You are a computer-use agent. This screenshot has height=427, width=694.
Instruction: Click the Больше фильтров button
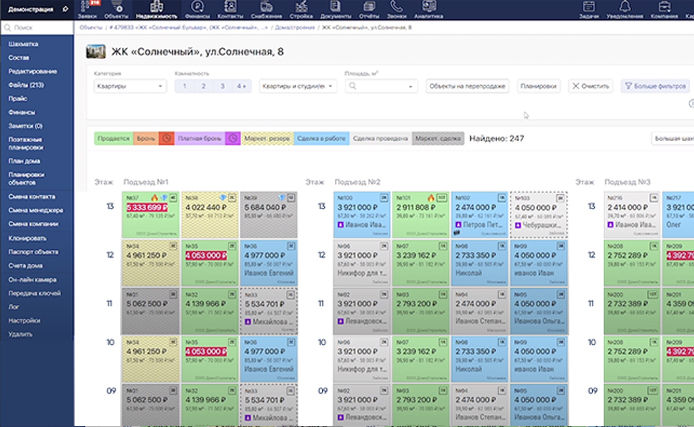click(x=655, y=86)
